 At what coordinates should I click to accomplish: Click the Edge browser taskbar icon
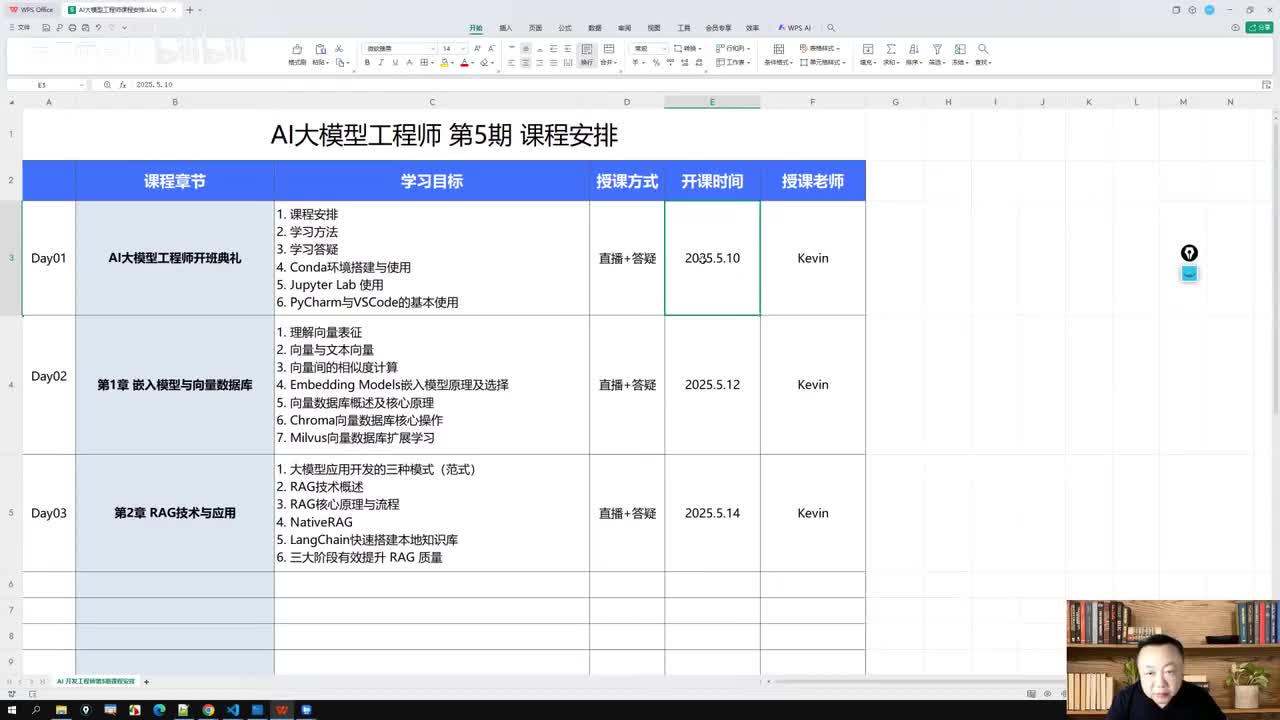click(x=159, y=710)
